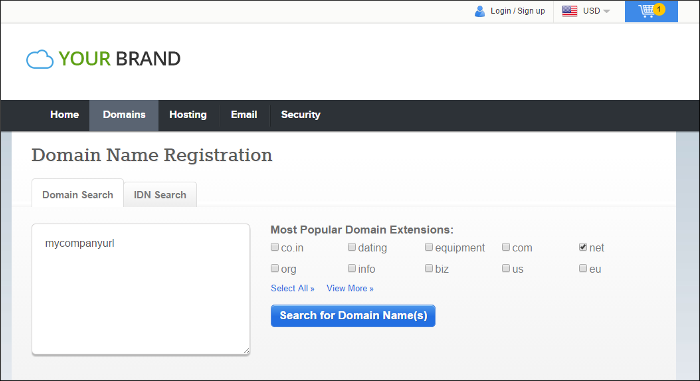Click in the domain name text area

(x=141, y=289)
